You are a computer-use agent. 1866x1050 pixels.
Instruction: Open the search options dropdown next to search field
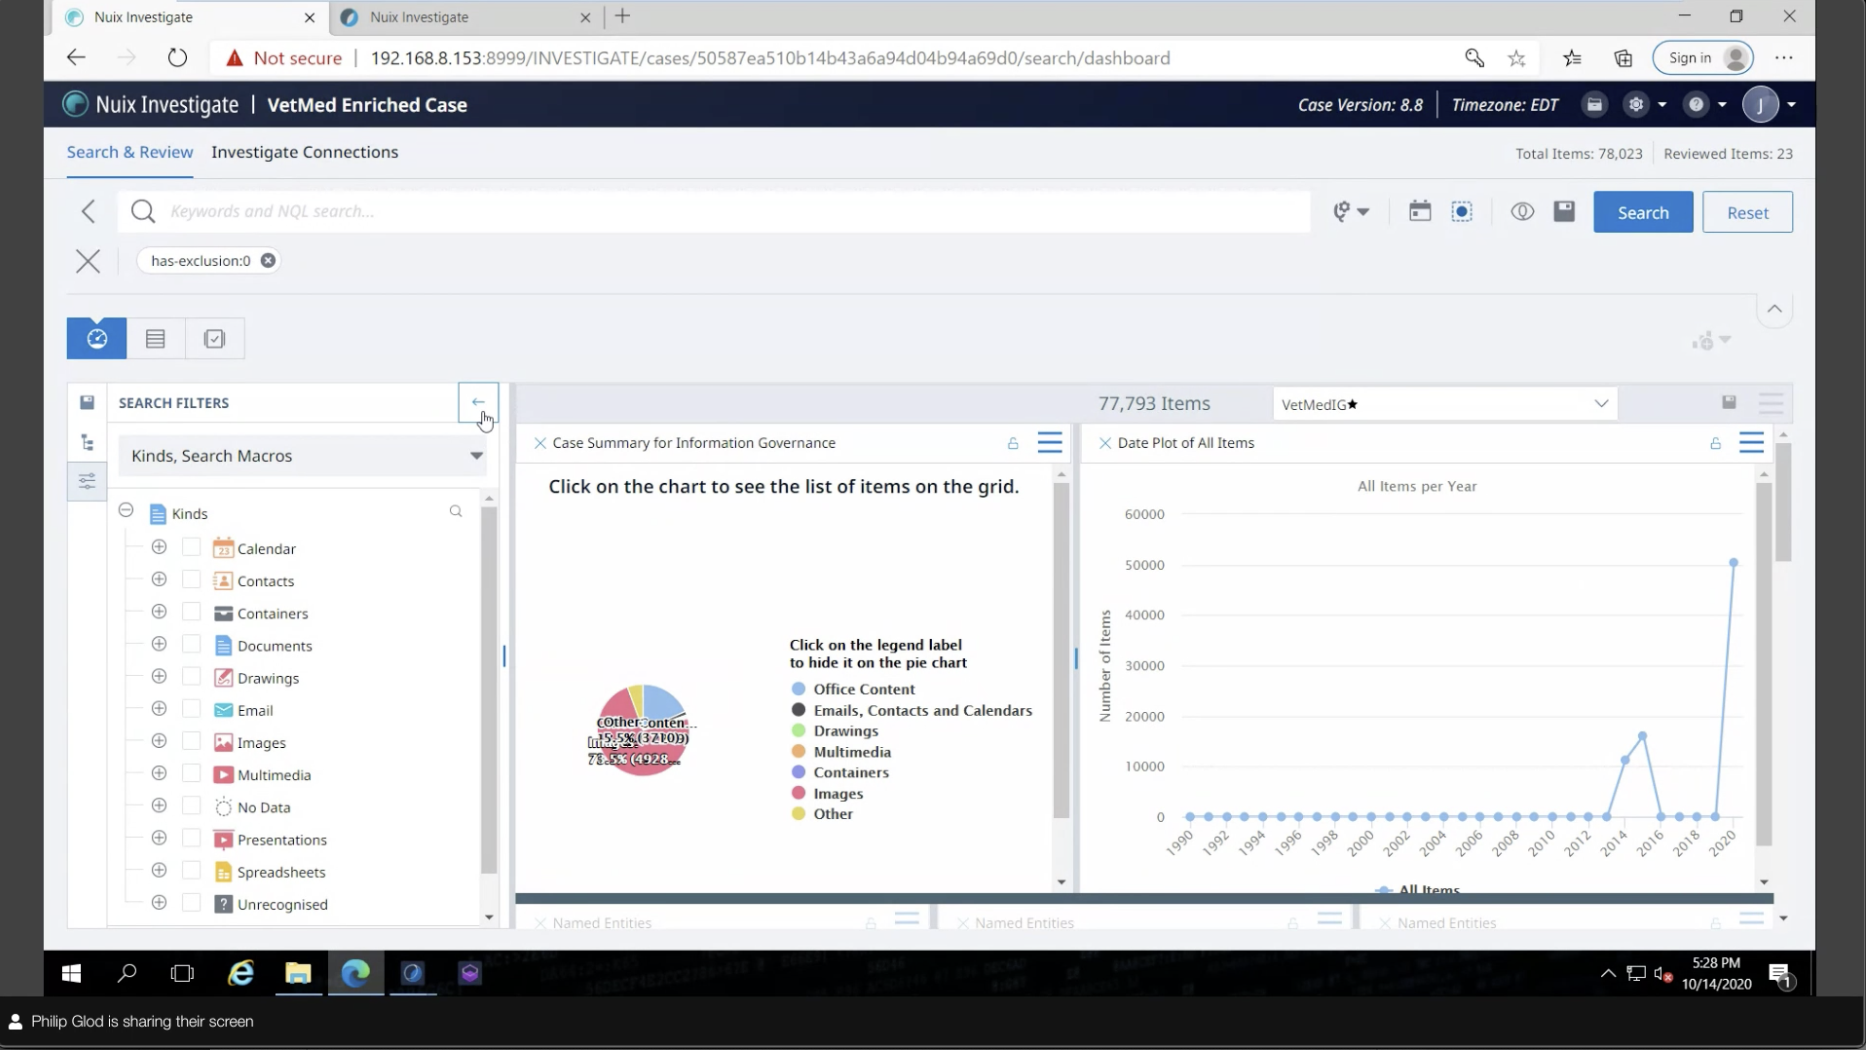tap(1351, 211)
